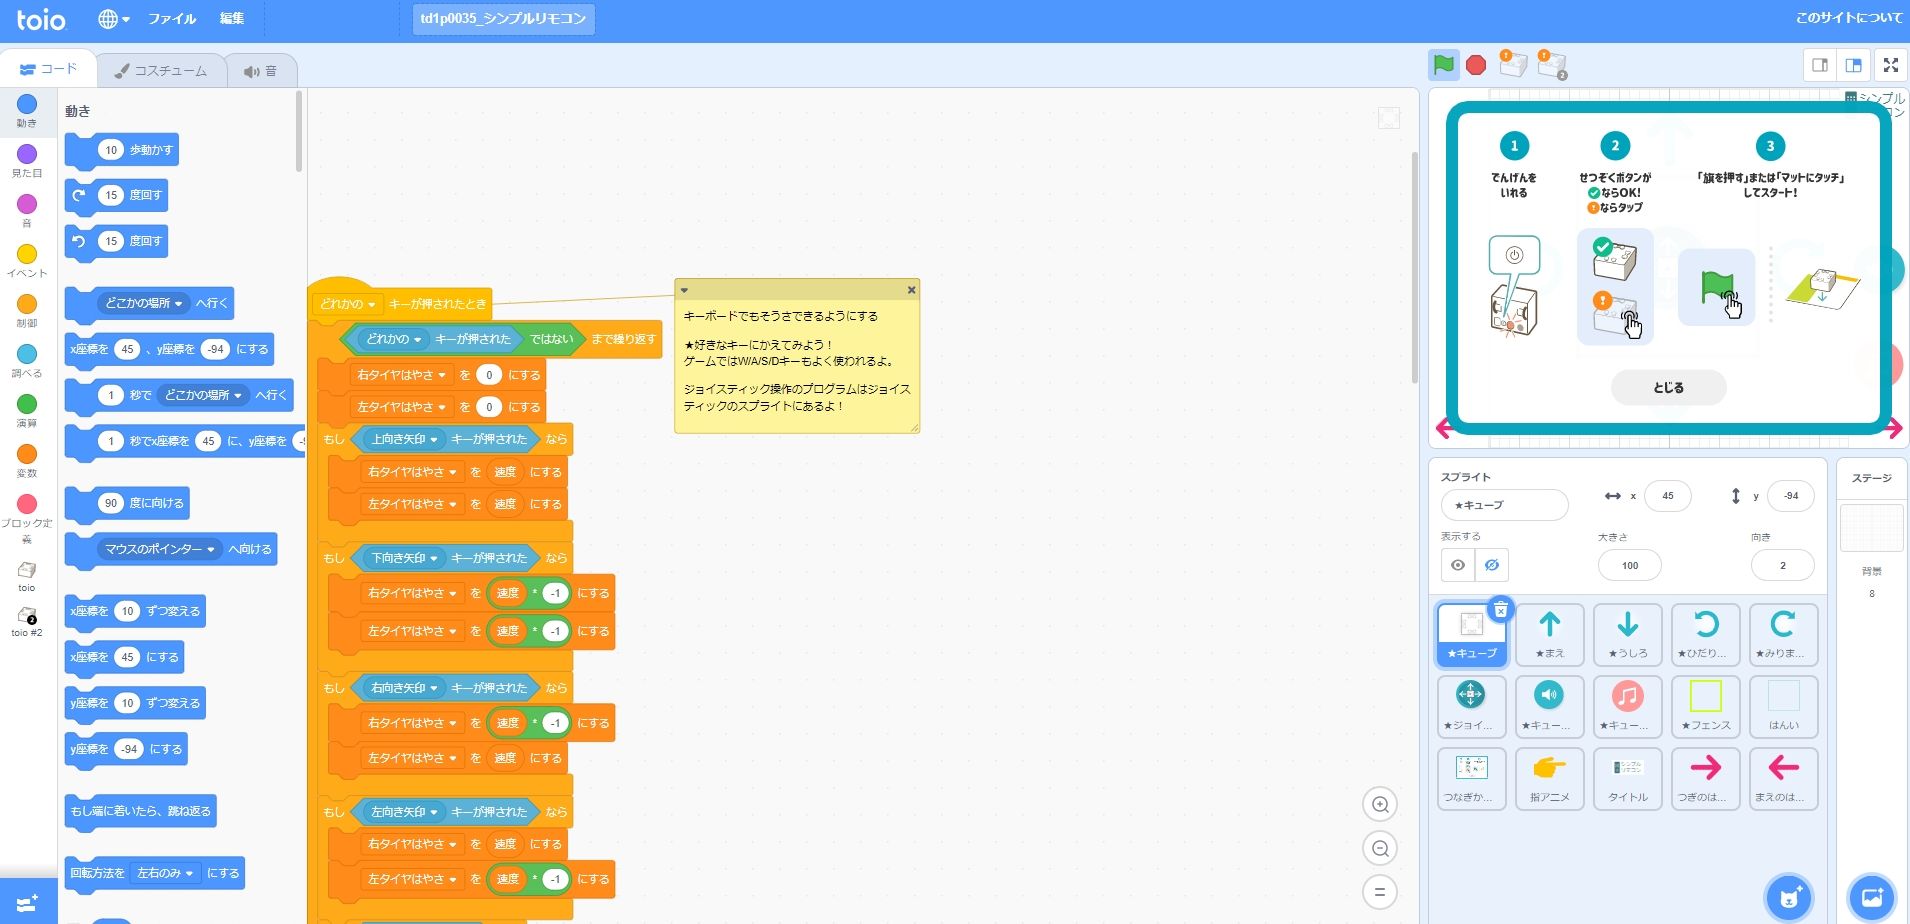This screenshot has width=1910, height=924.
Task: Switch to large stage layout
Action: tap(1853, 65)
